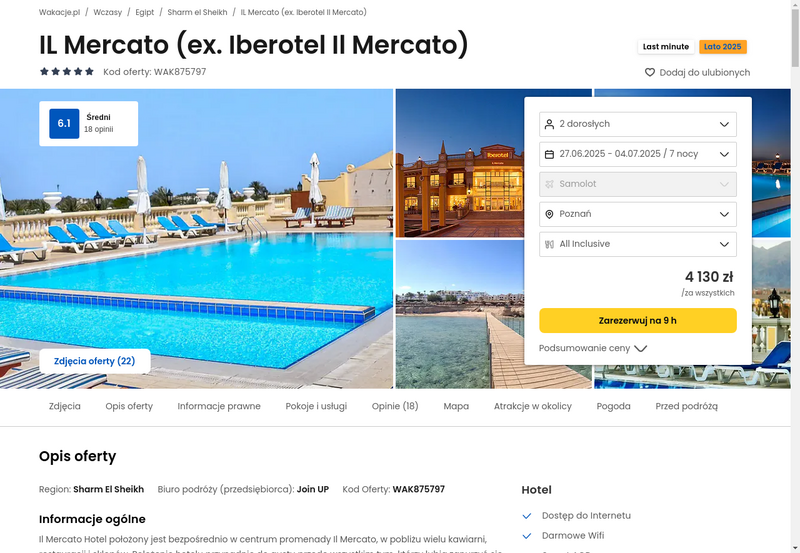Expand Podsumowanie ceny price summary
The height and width of the screenshot is (553, 800).
pos(593,348)
